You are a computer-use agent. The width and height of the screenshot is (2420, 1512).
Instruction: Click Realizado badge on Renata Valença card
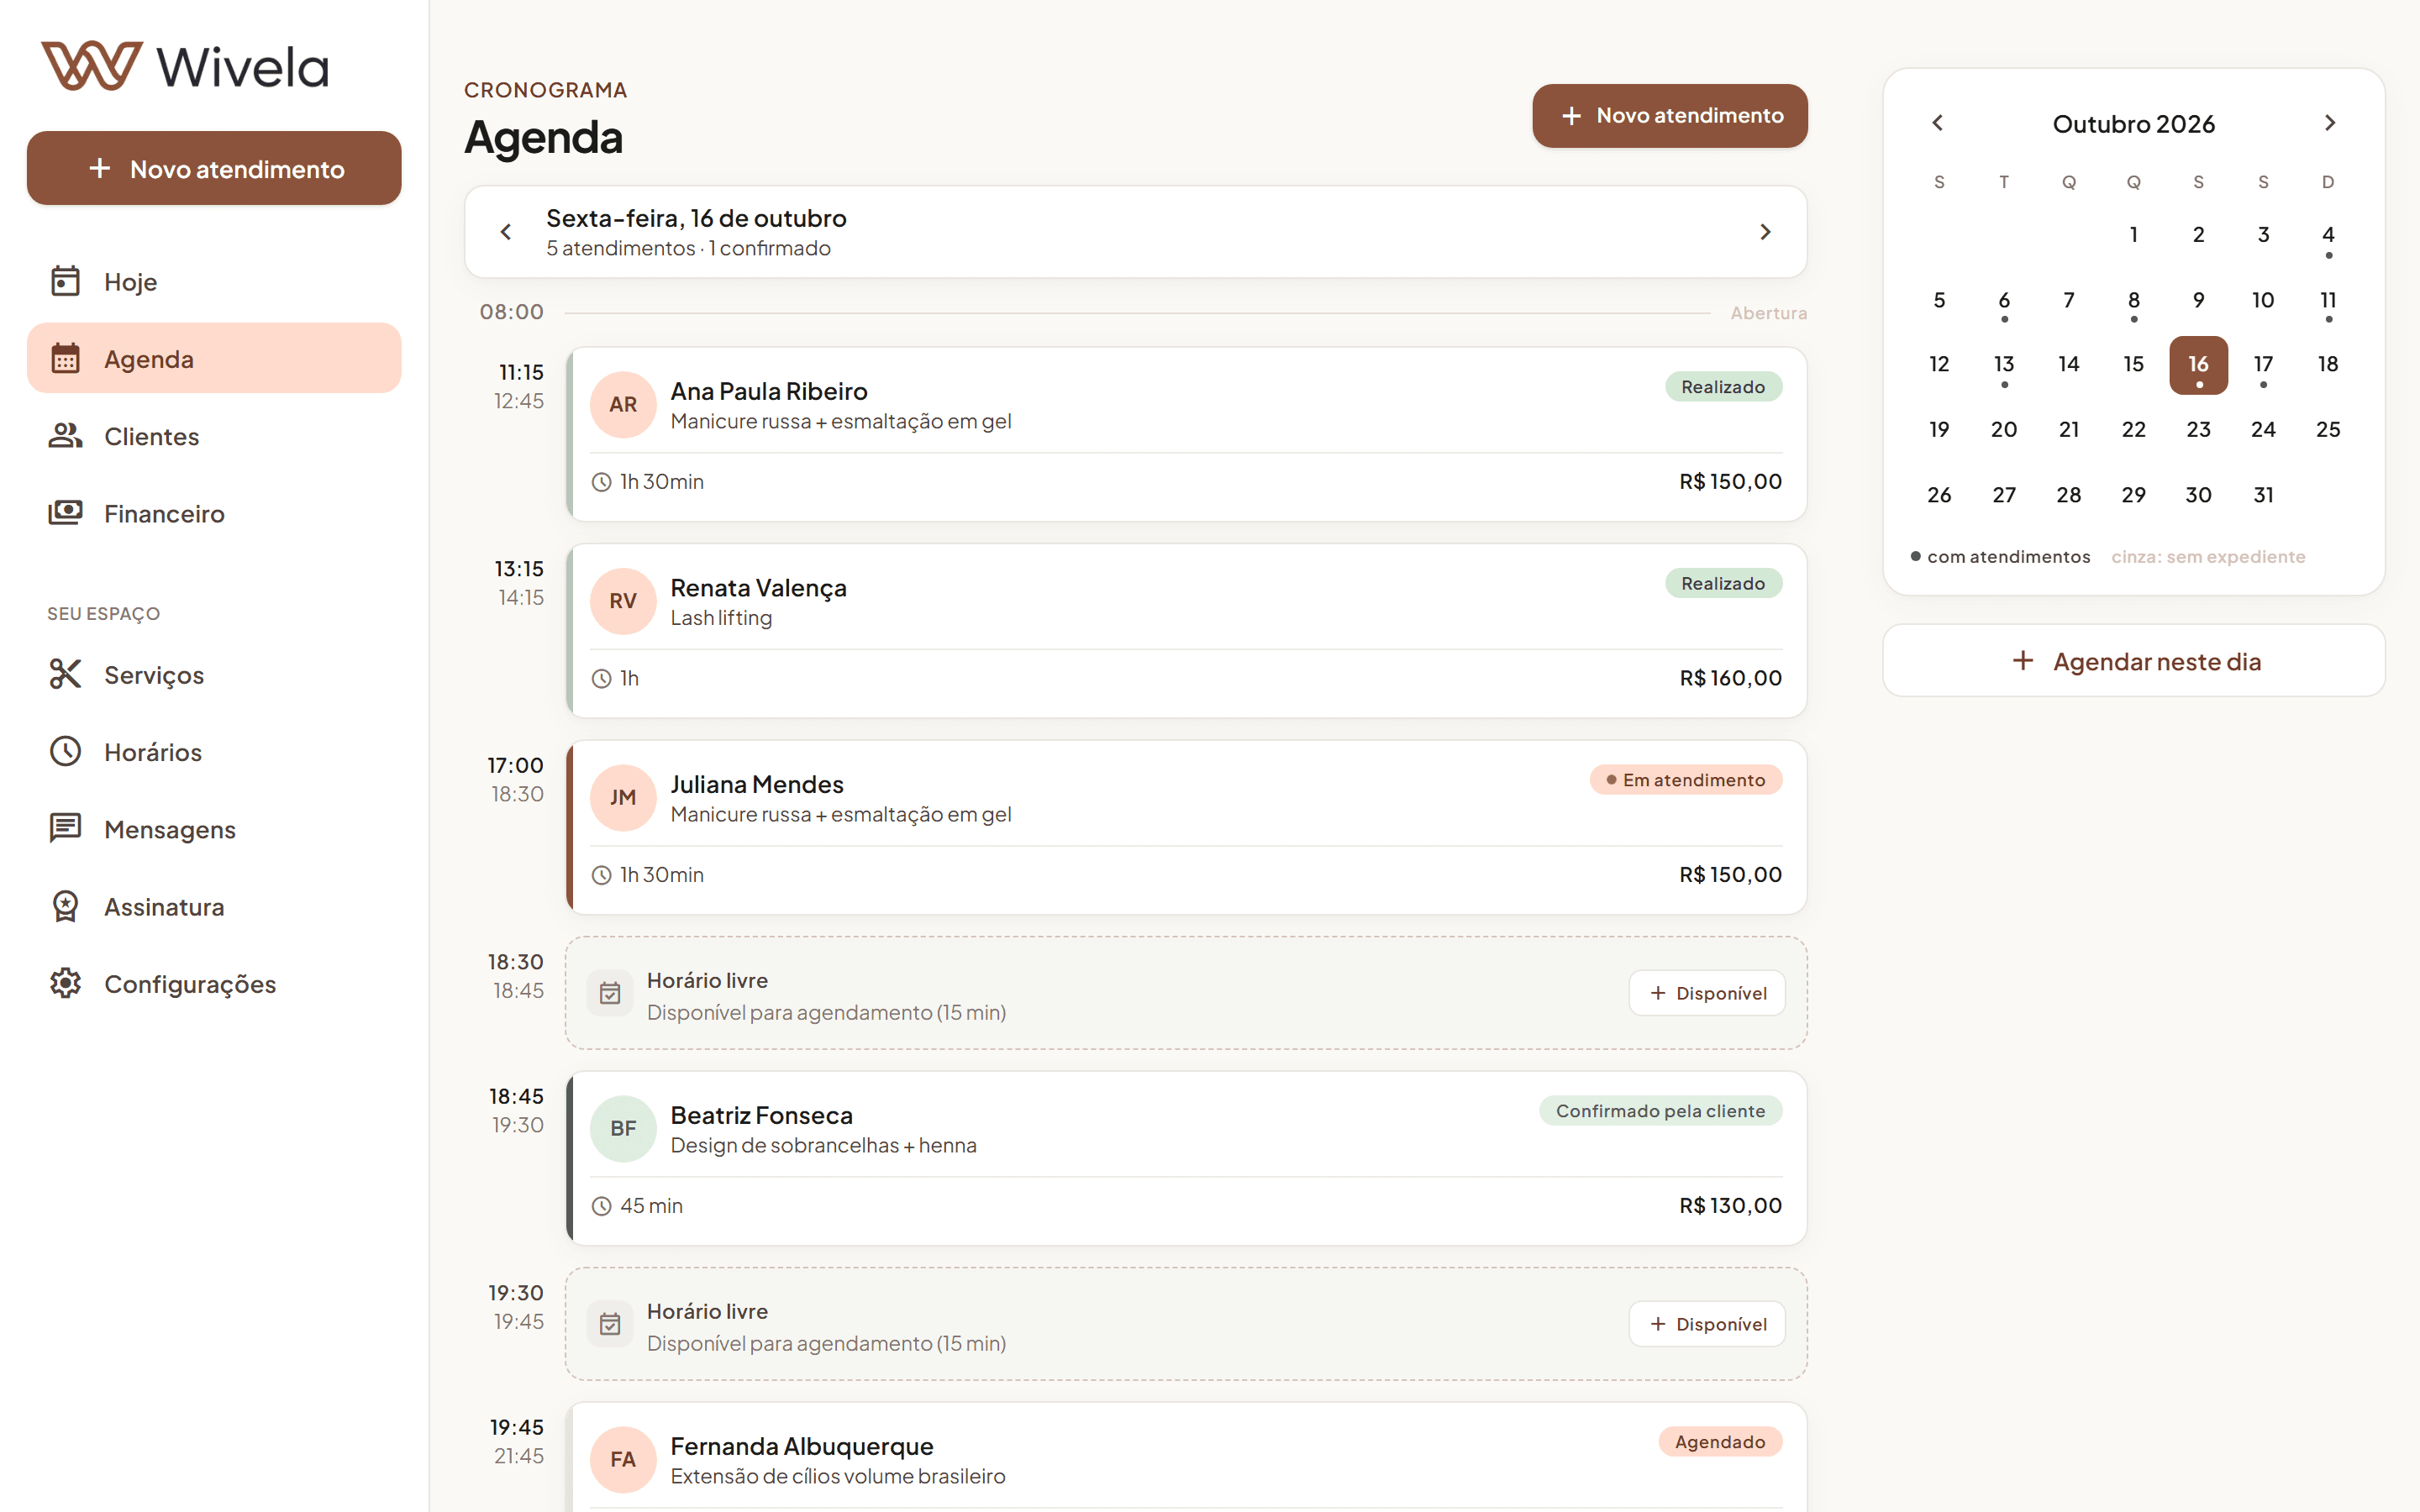click(x=1723, y=583)
